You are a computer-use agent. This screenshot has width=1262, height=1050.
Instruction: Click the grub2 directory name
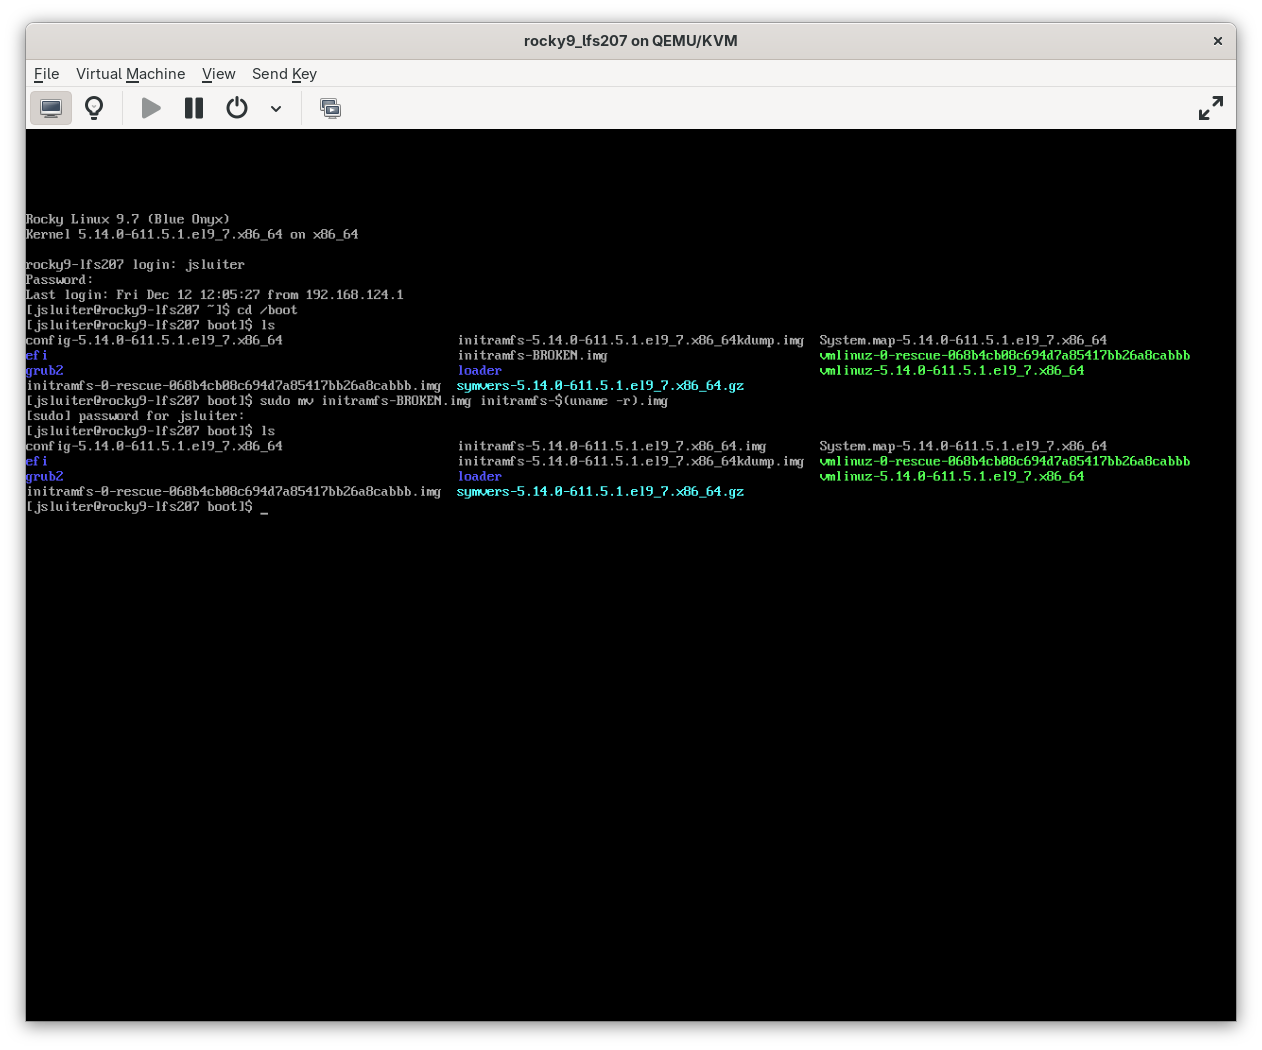click(x=44, y=370)
